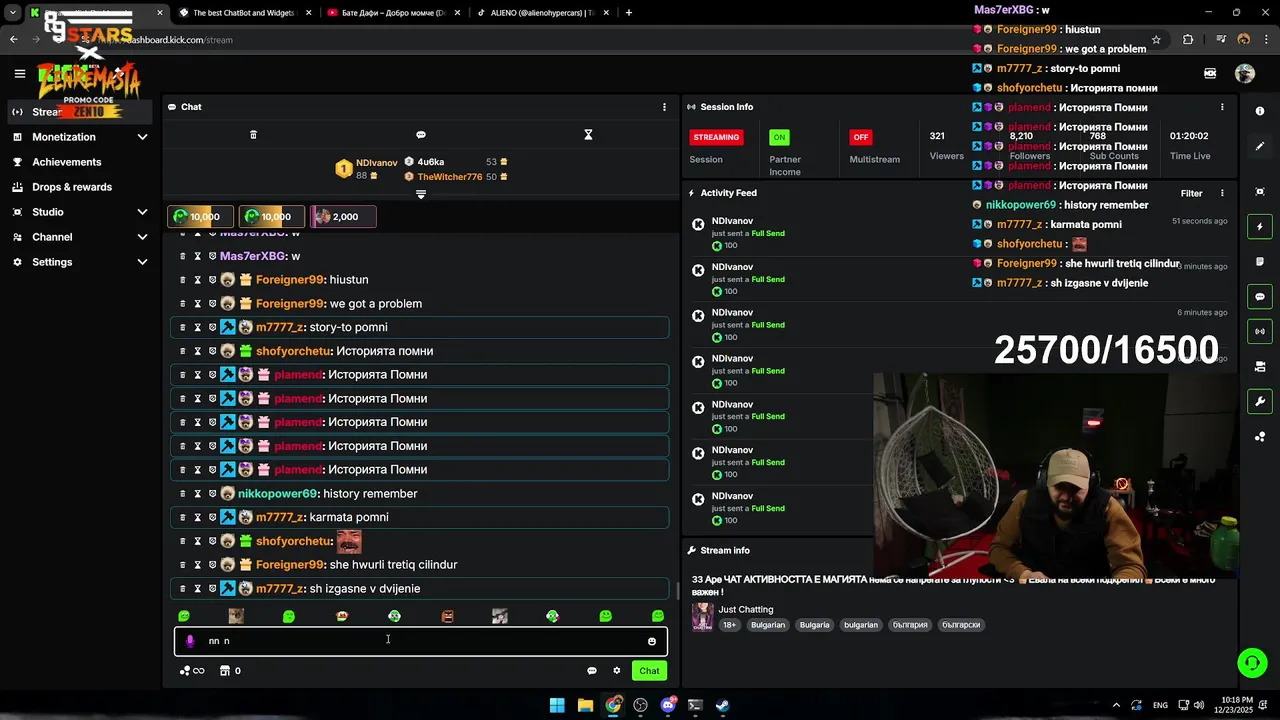Click the layout panel icon in right sidebar
The image size is (1280, 720).
[x=1260, y=367]
